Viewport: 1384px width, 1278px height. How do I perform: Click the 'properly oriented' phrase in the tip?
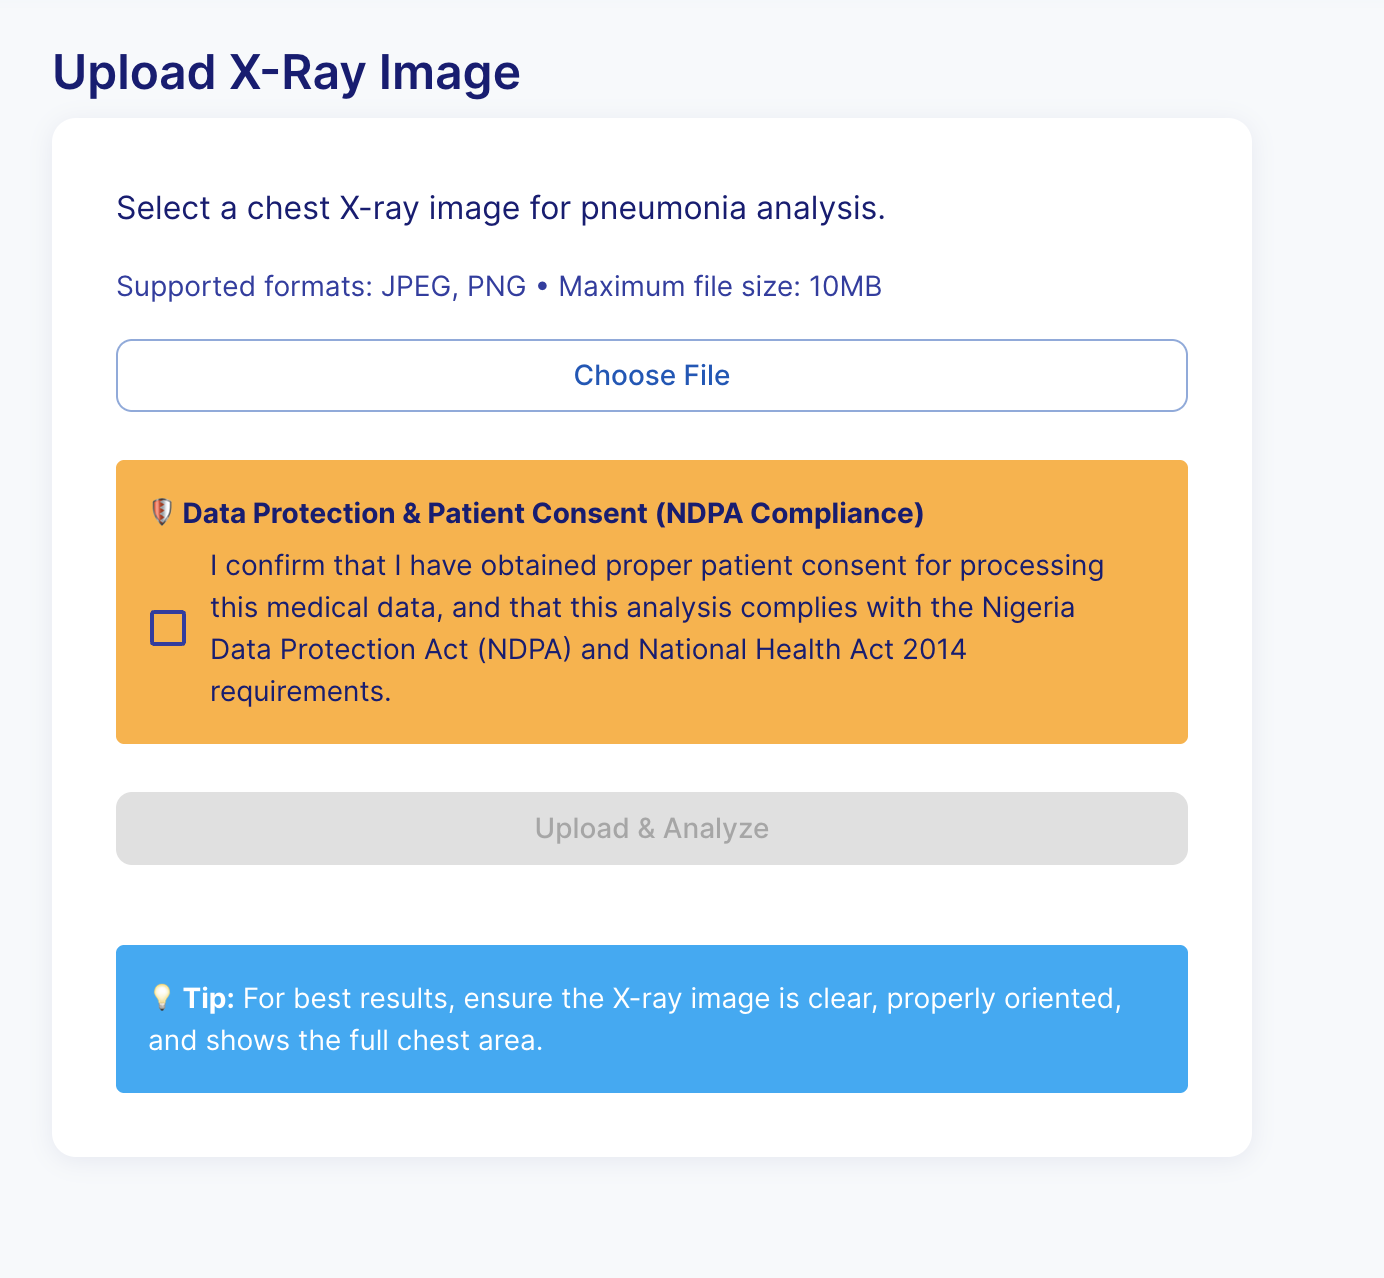pos(1003,998)
